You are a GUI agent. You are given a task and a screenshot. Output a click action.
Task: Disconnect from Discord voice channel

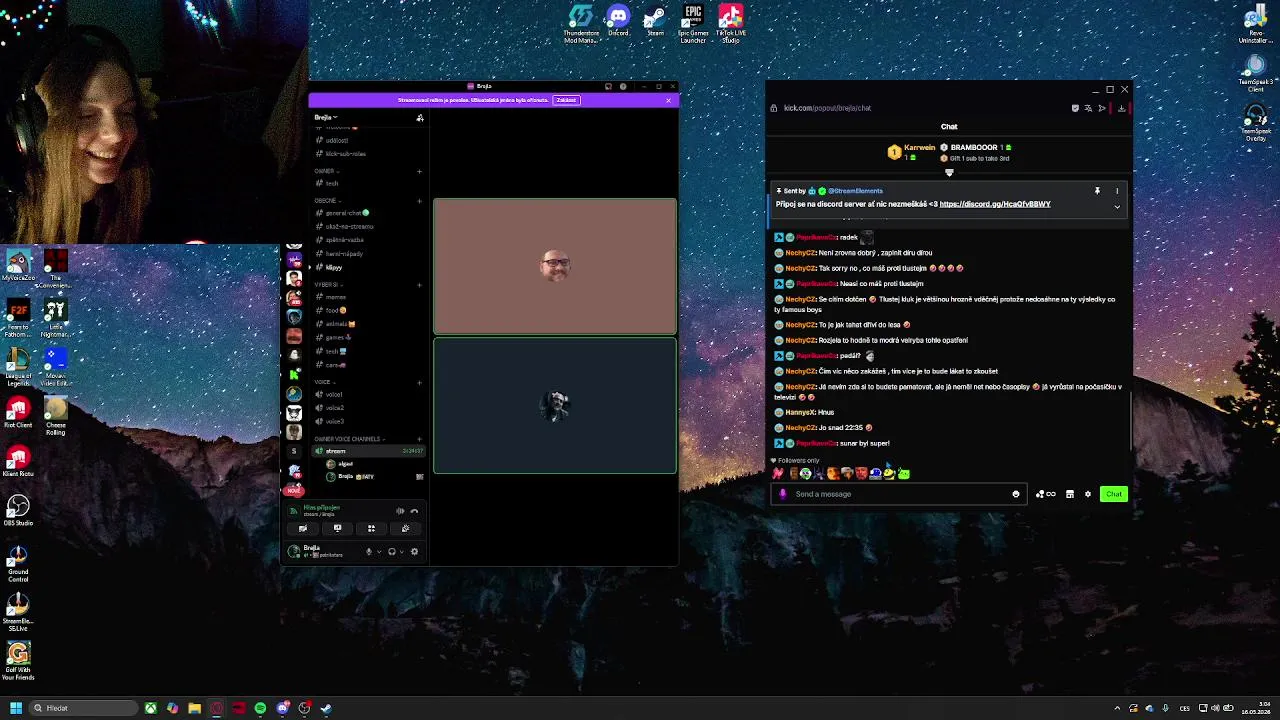[x=414, y=511]
